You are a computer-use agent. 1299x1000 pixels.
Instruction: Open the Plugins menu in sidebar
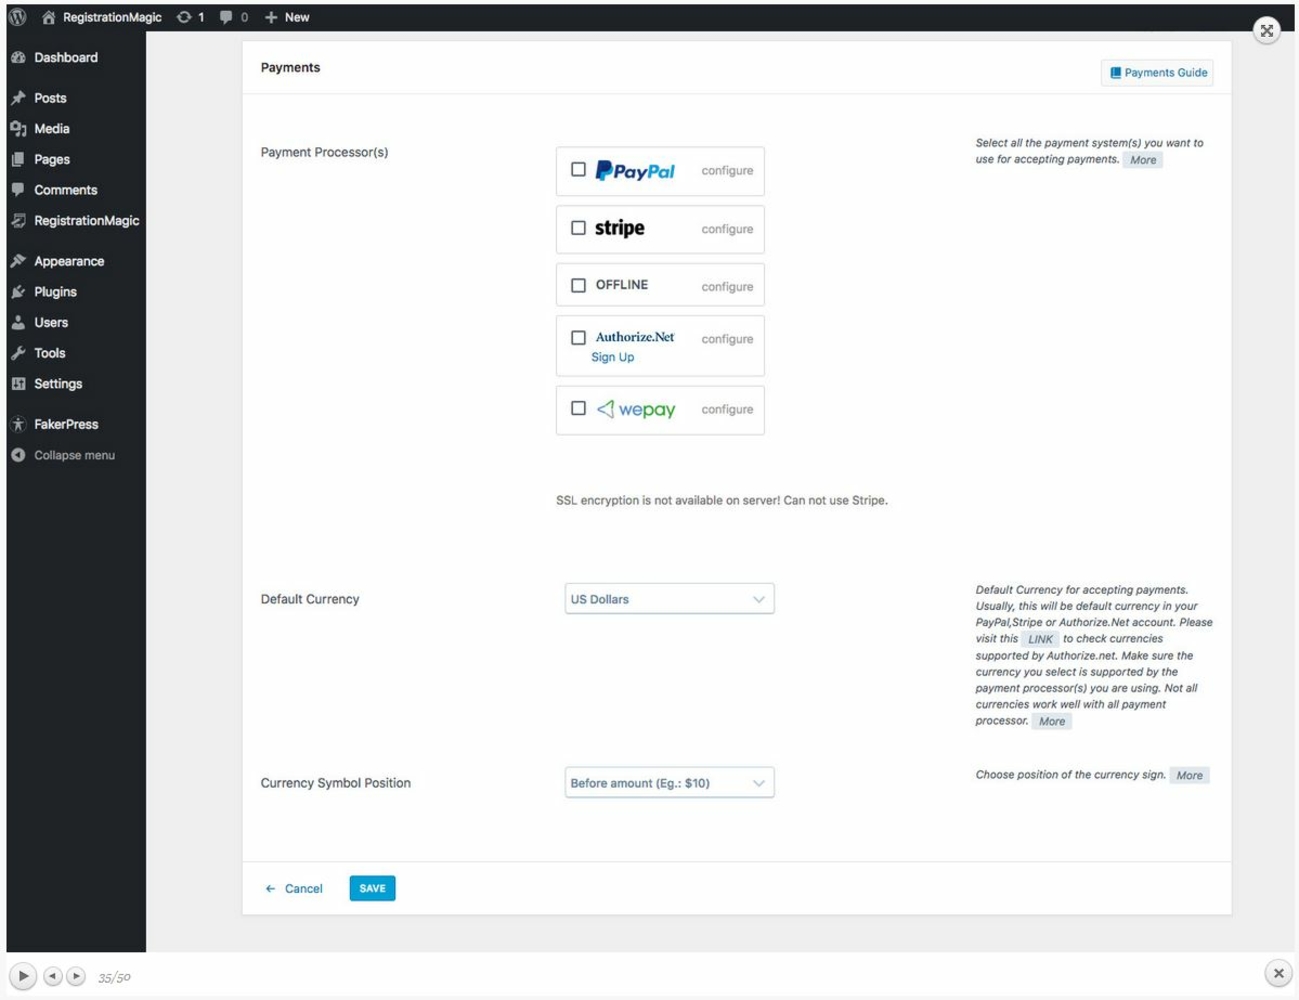pos(55,292)
